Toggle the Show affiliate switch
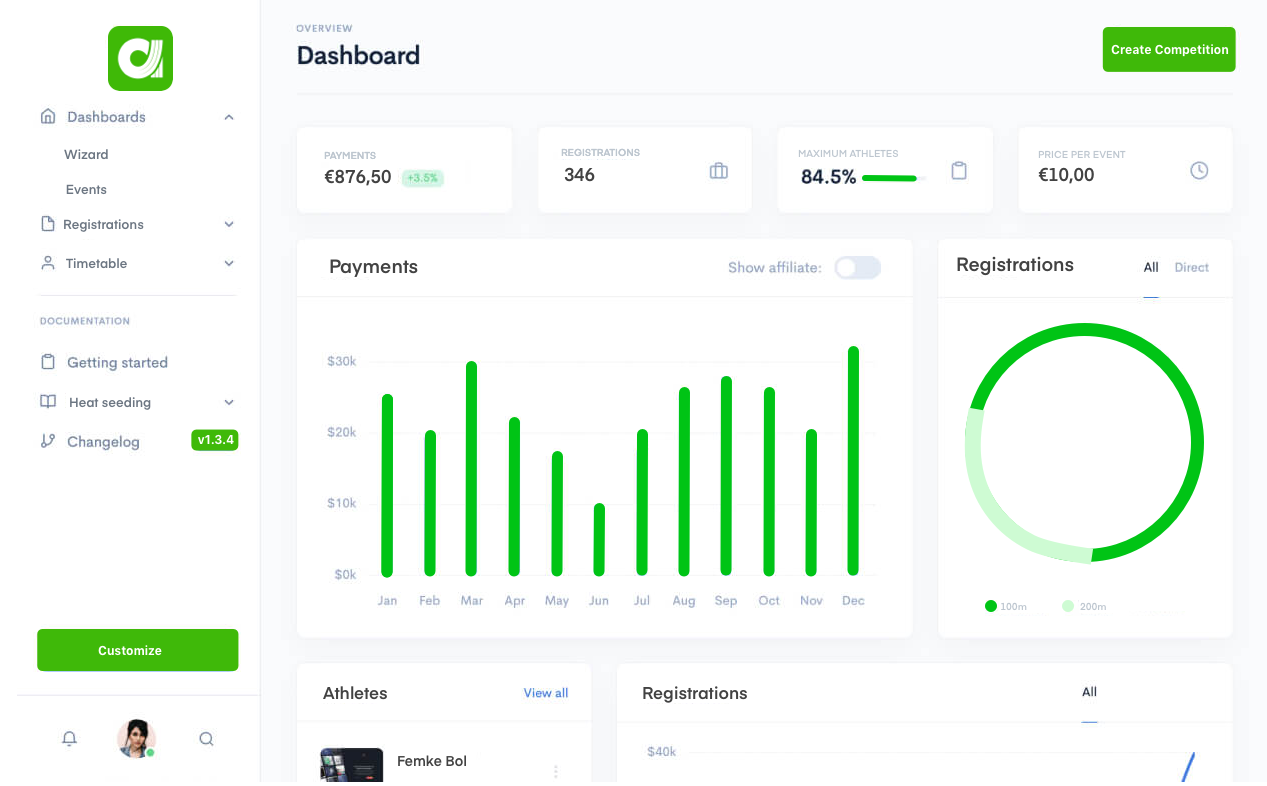Viewport: 1267px width, 786px height. [x=857, y=267]
